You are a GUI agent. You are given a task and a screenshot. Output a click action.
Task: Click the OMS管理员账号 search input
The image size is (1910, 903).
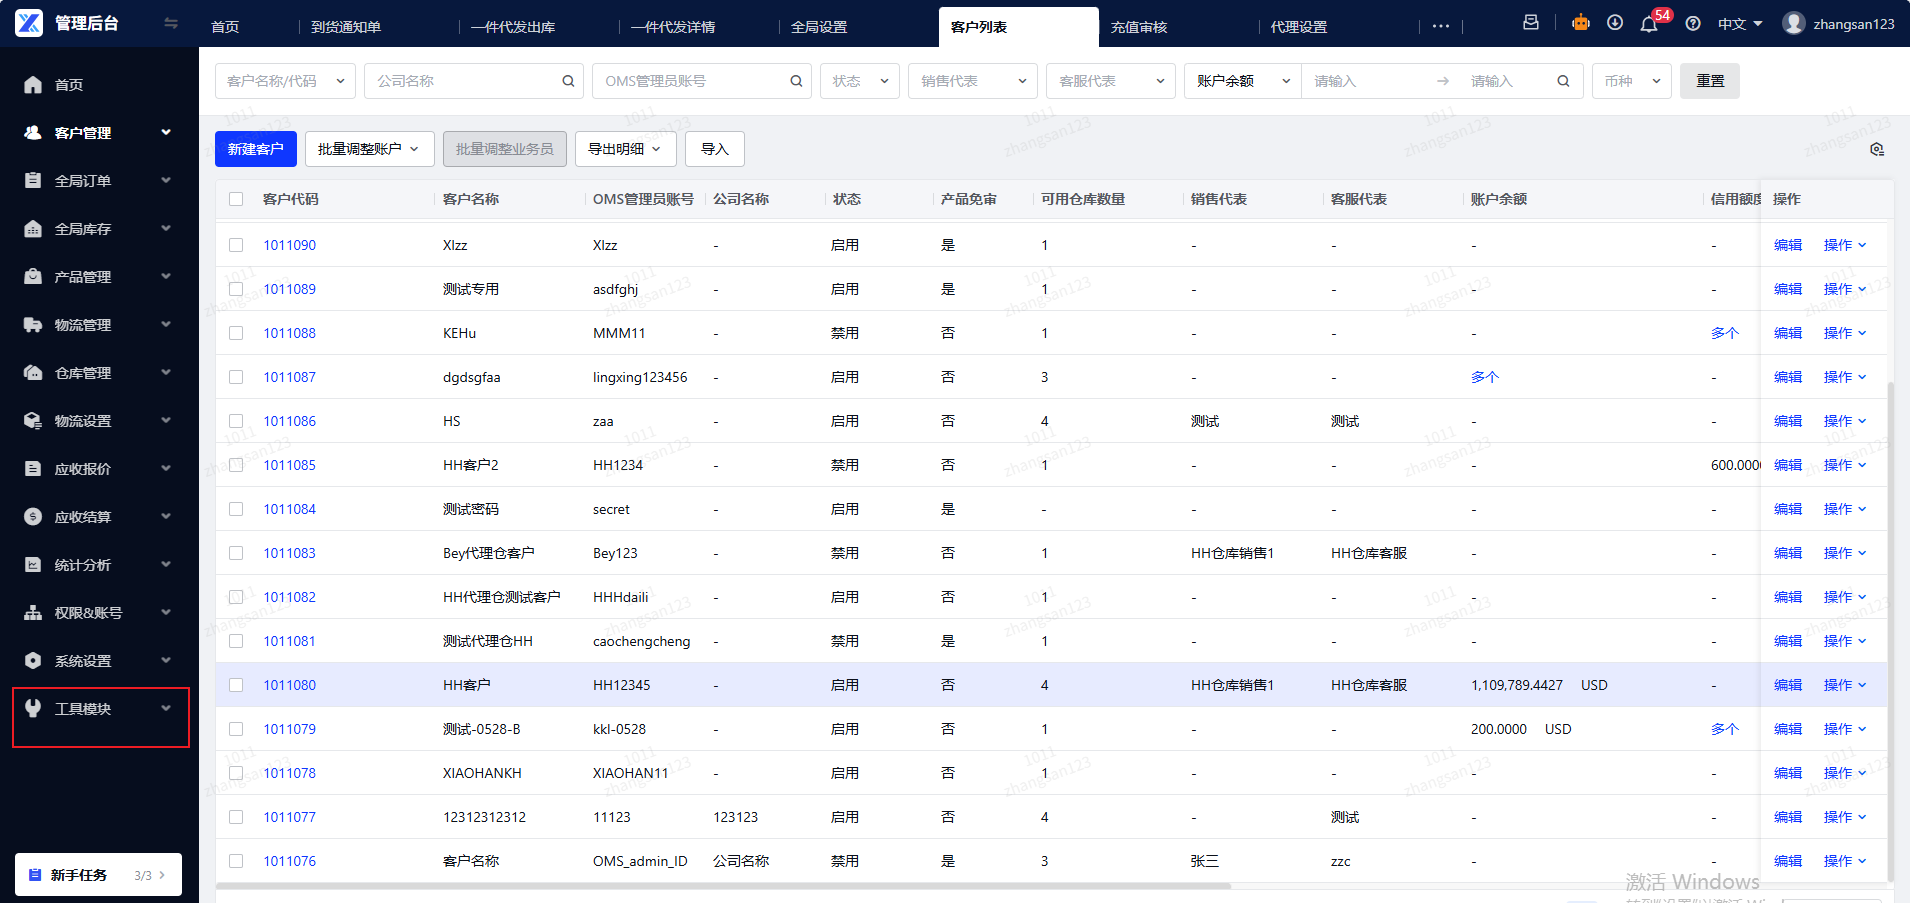[x=690, y=81]
